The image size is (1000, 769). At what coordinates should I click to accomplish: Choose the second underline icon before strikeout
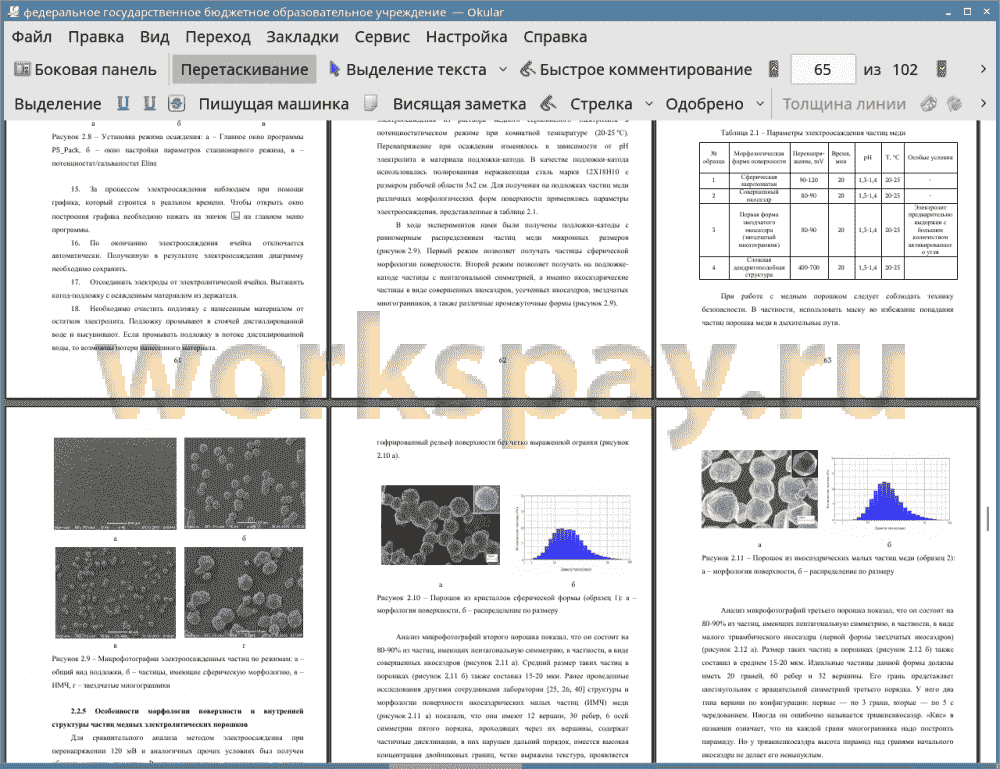[150, 103]
